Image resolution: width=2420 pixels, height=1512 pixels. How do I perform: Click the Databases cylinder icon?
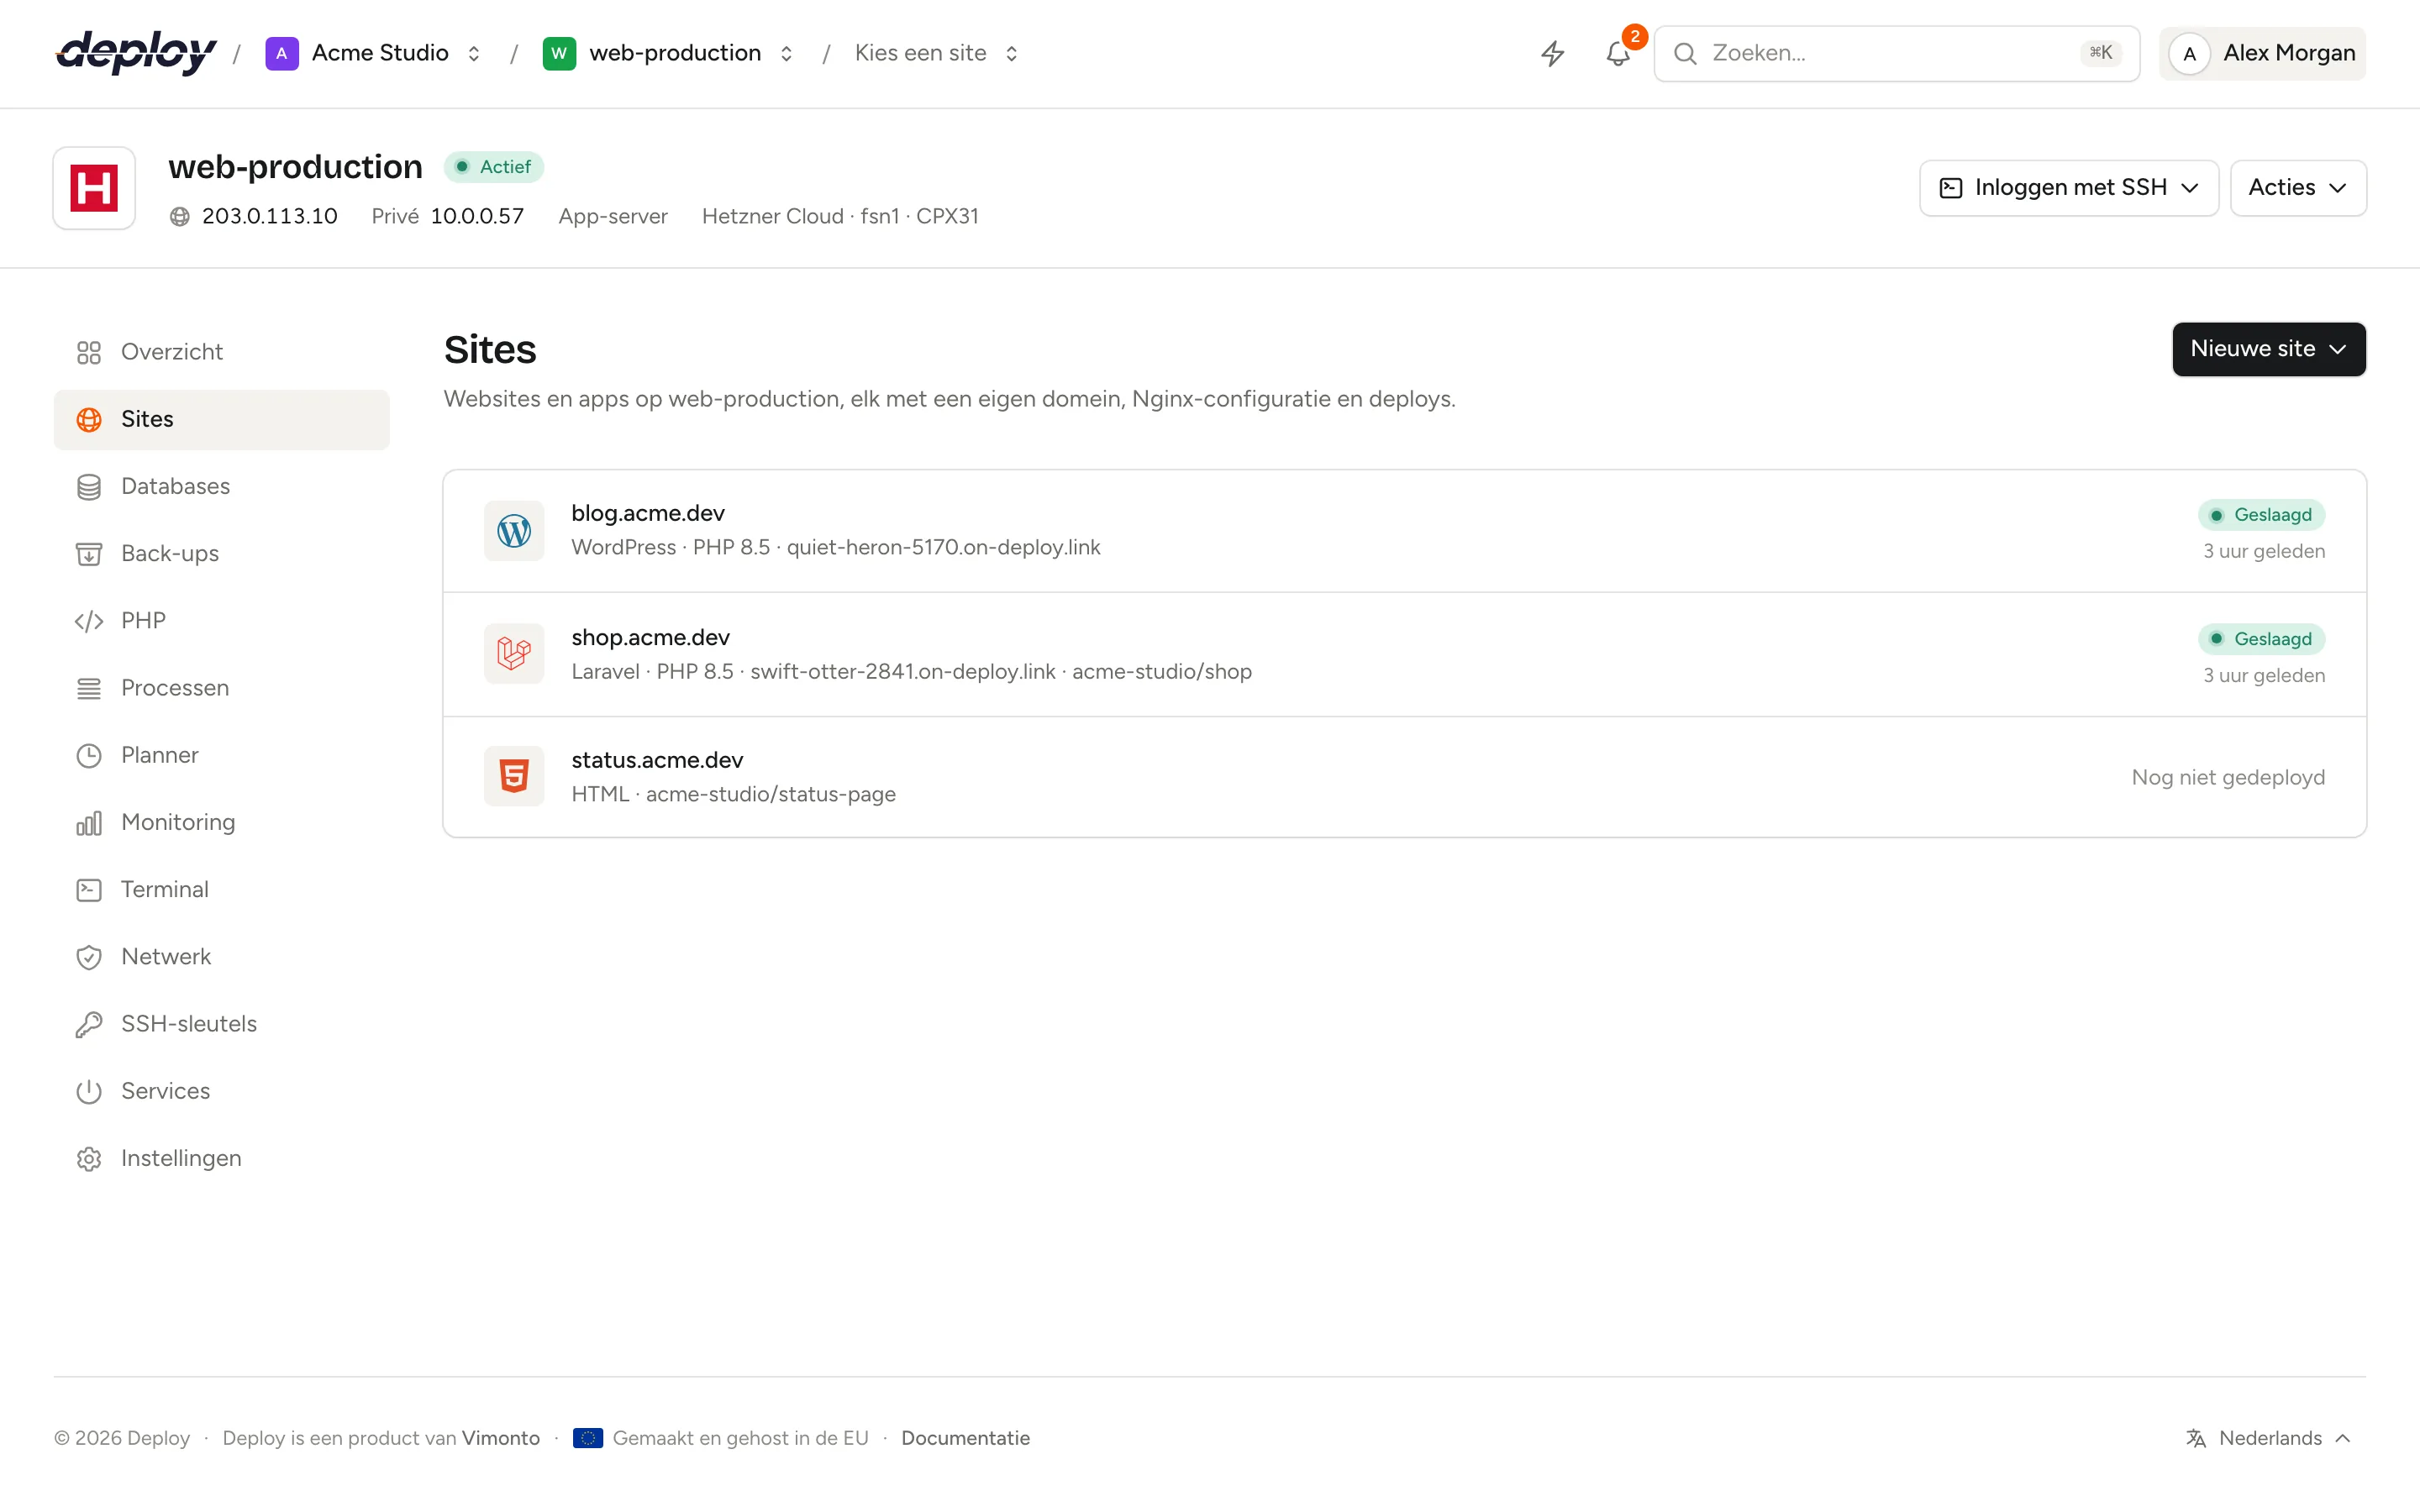click(89, 487)
